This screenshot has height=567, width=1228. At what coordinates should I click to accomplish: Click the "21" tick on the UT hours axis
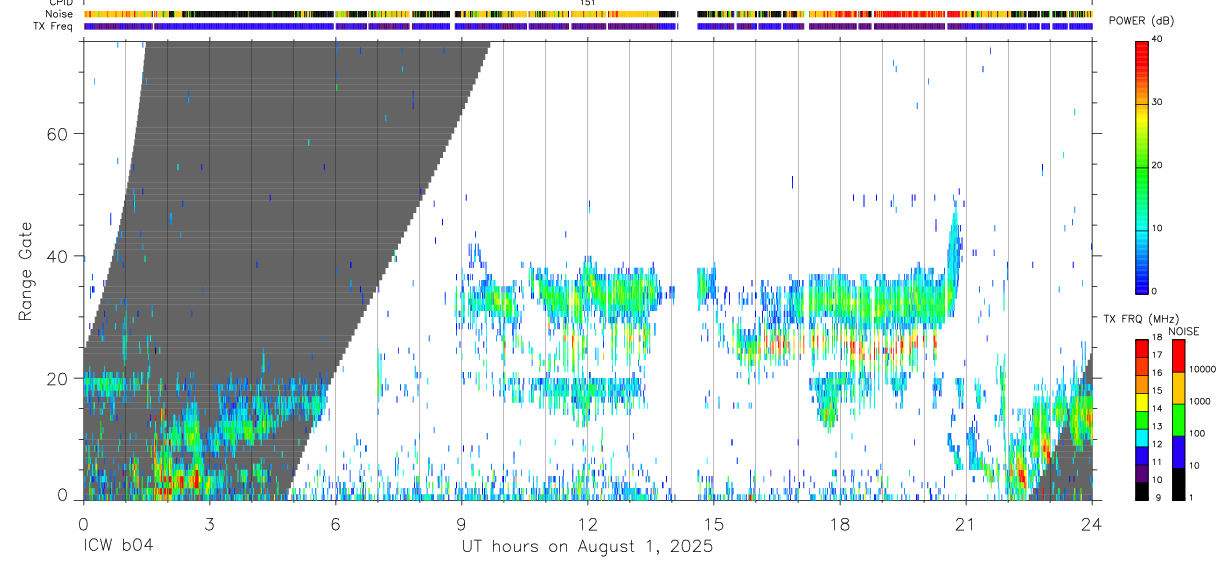tap(966, 524)
